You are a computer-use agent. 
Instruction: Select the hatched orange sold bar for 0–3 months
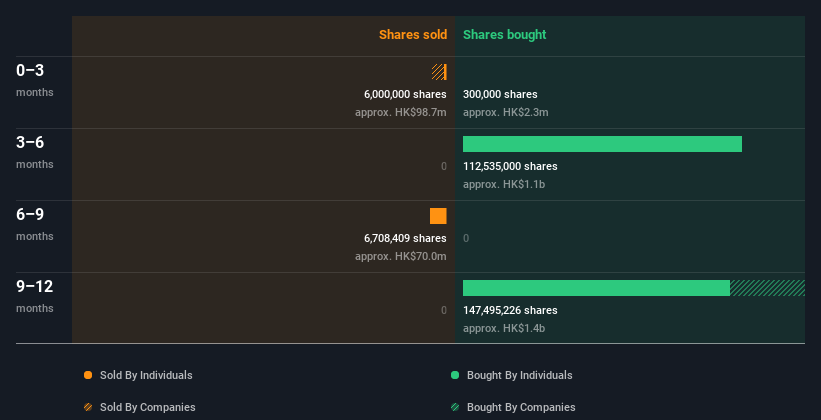(438, 72)
